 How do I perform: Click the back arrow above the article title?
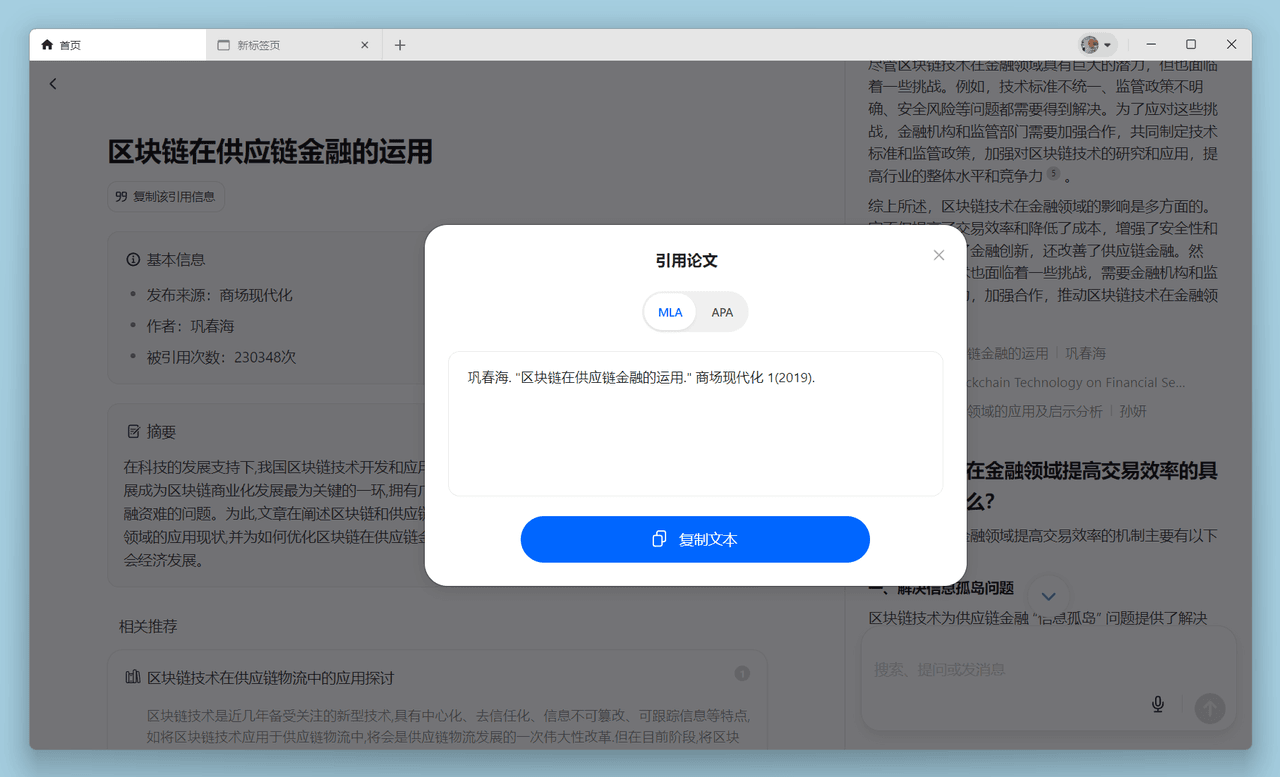pyautogui.click(x=52, y=83)
